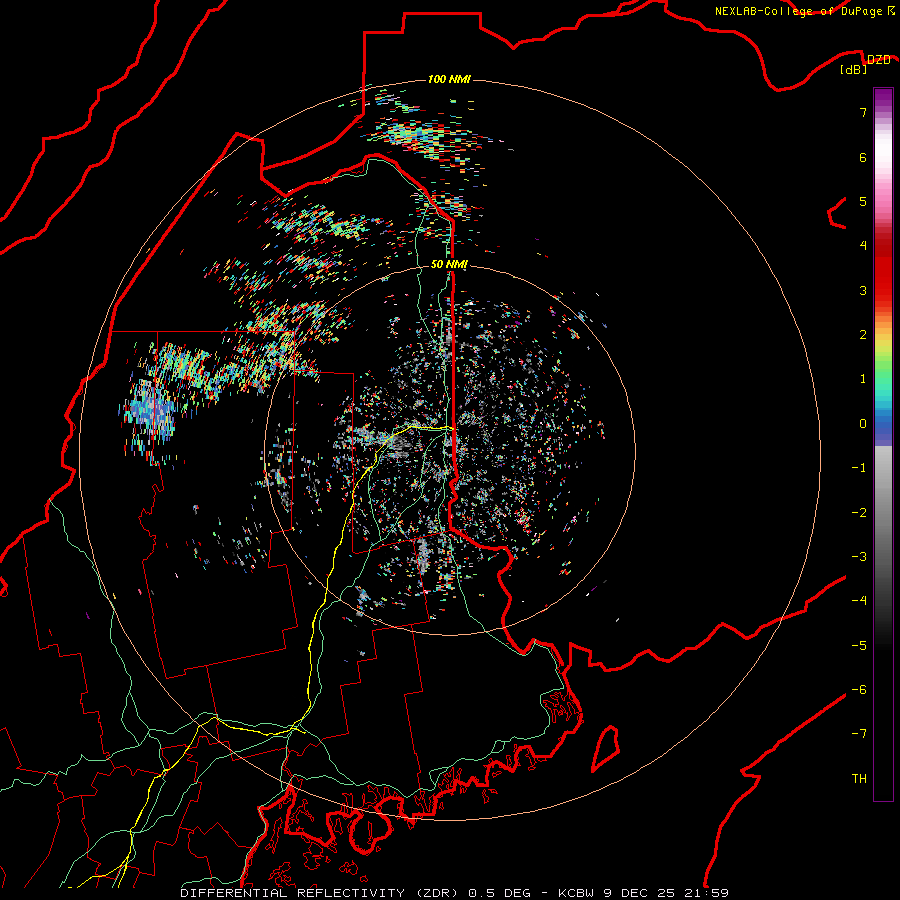Click the 3 tick label on color scale

tap(863, 290)
